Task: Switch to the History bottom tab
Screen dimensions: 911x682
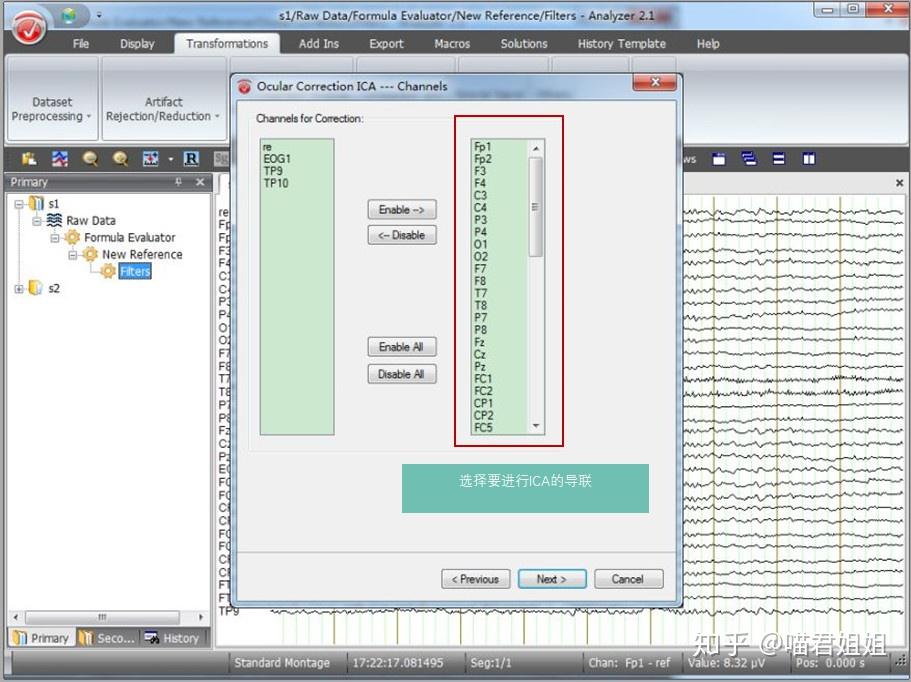Action: 173,638
